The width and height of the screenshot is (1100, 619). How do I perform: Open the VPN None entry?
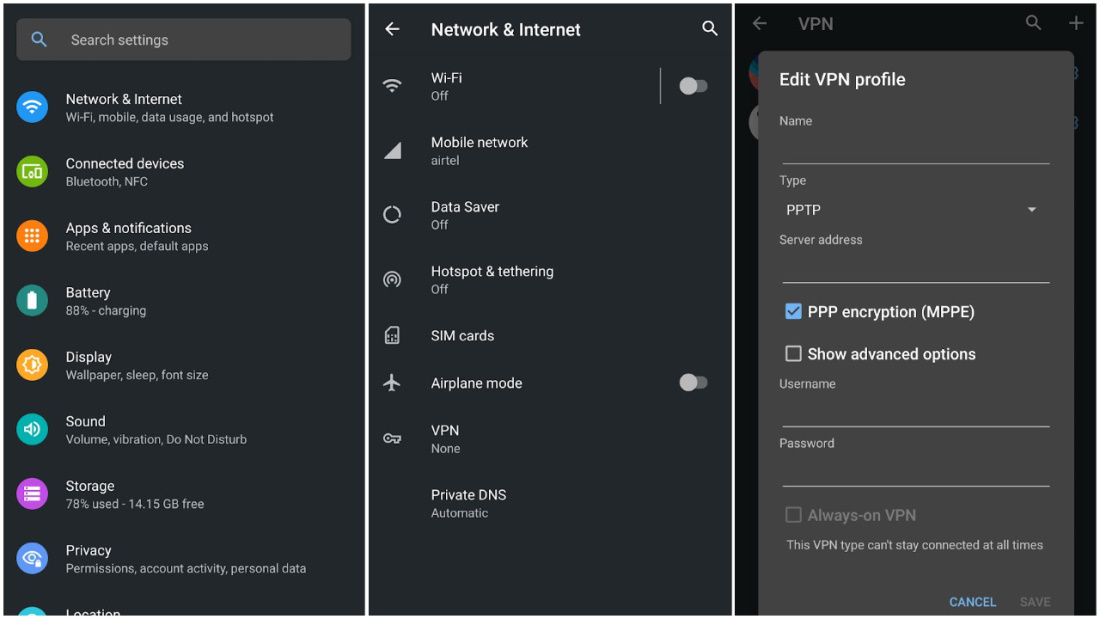click(550, 439)
